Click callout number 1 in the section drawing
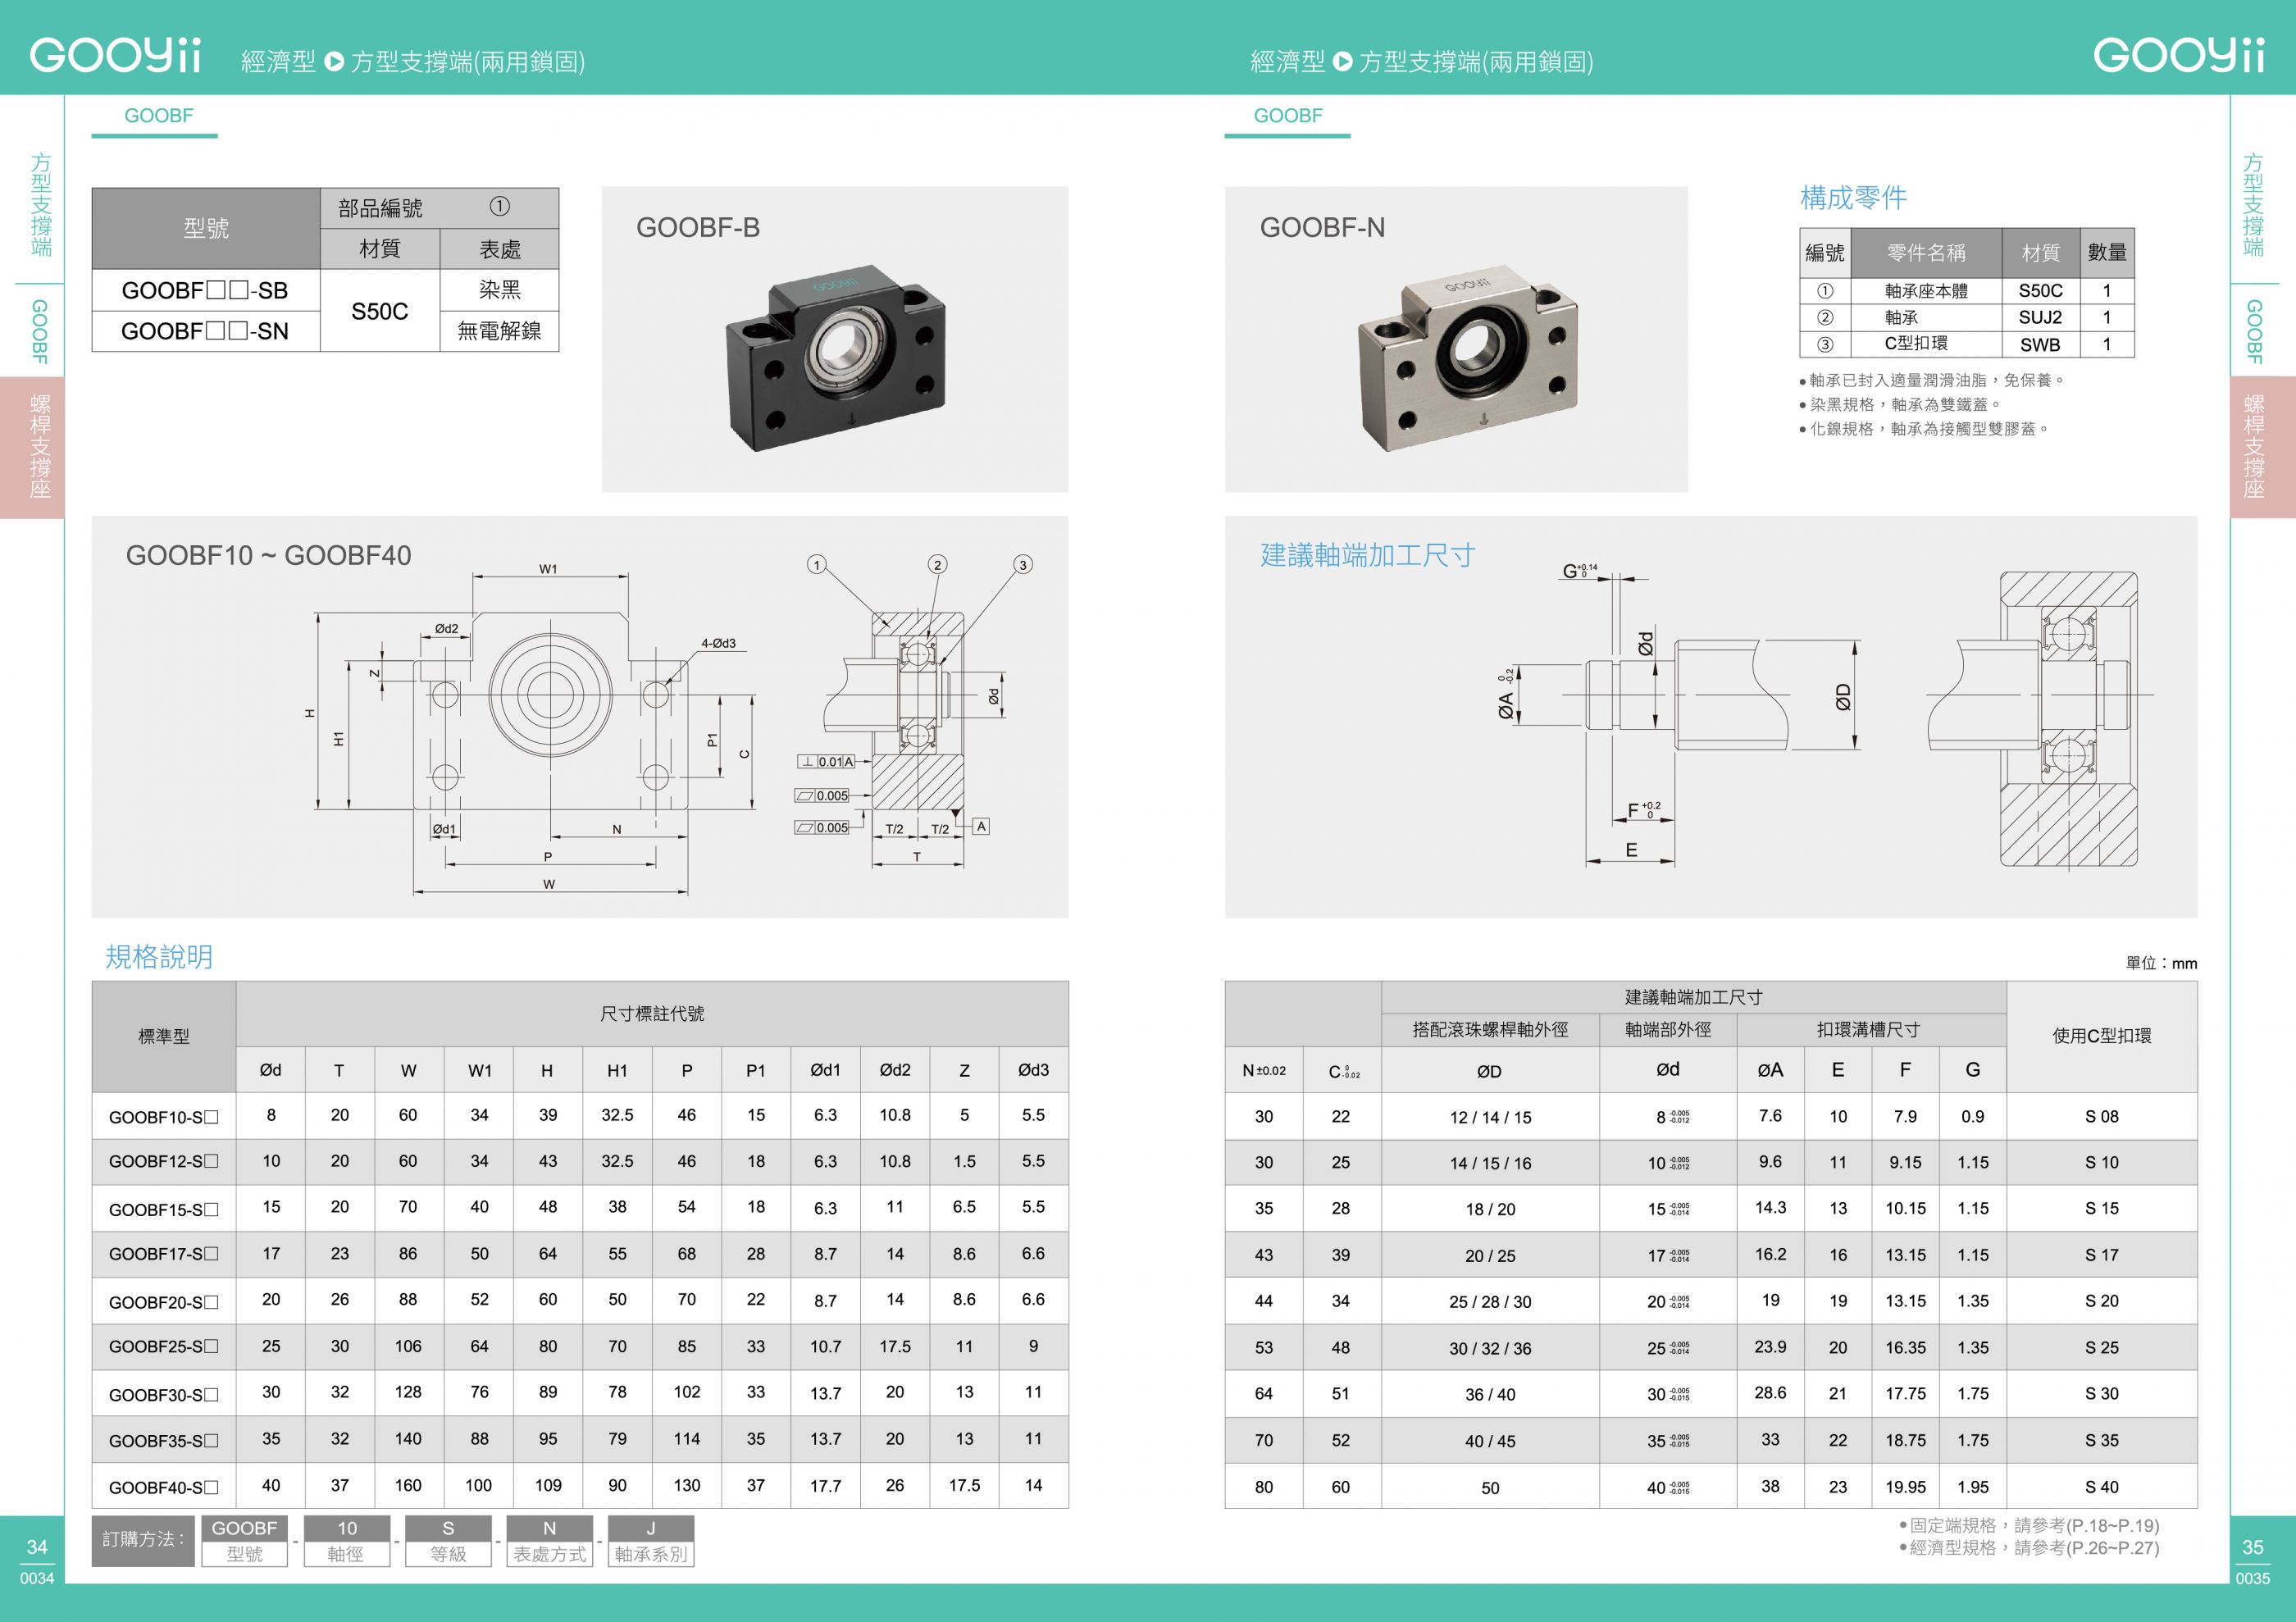Screen dimensions: 2296x1622 [x=817, y=565]
